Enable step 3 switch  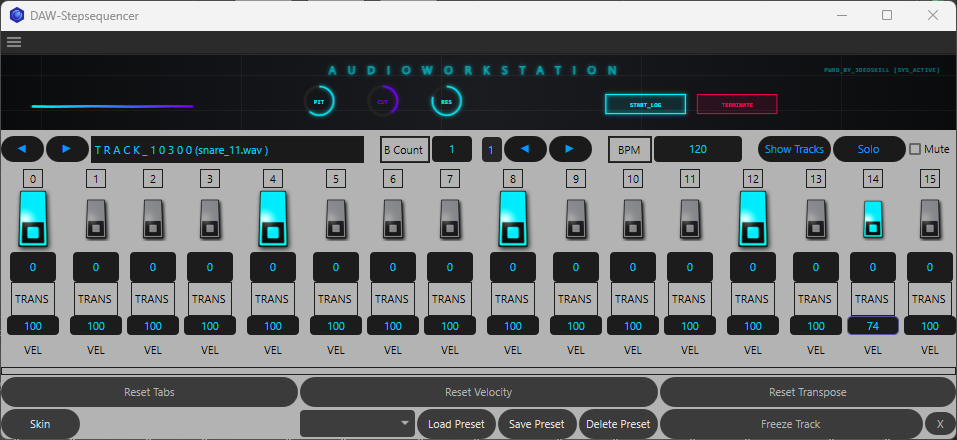pos(210,218)
